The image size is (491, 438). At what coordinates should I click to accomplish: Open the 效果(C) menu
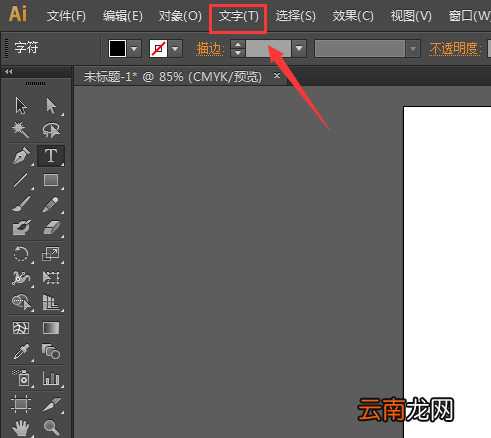click(353, 16)
